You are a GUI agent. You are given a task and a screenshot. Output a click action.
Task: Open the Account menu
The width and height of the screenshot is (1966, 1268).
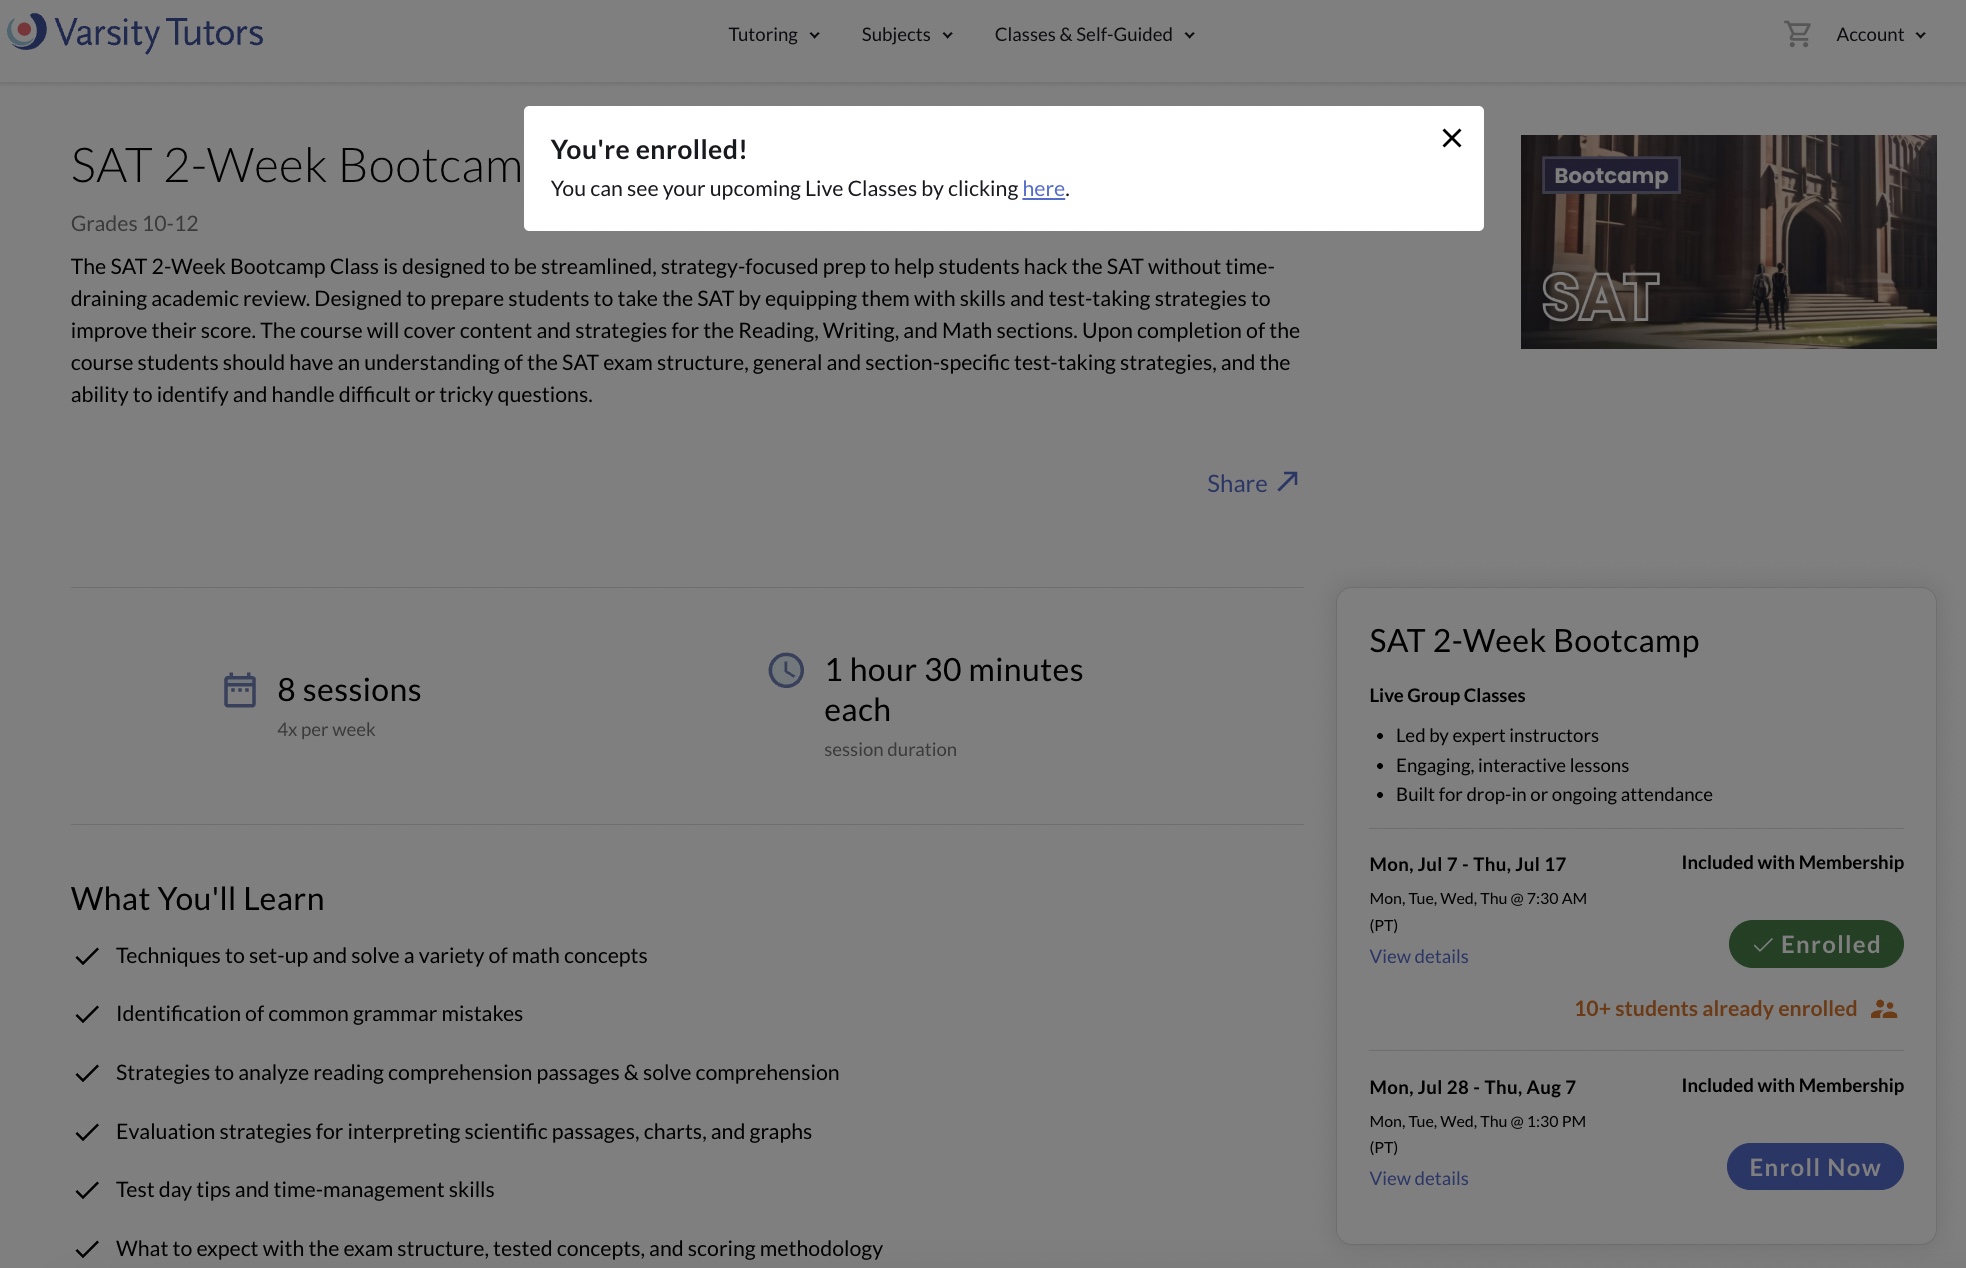pyautogui.click(x=1880, y=35)
